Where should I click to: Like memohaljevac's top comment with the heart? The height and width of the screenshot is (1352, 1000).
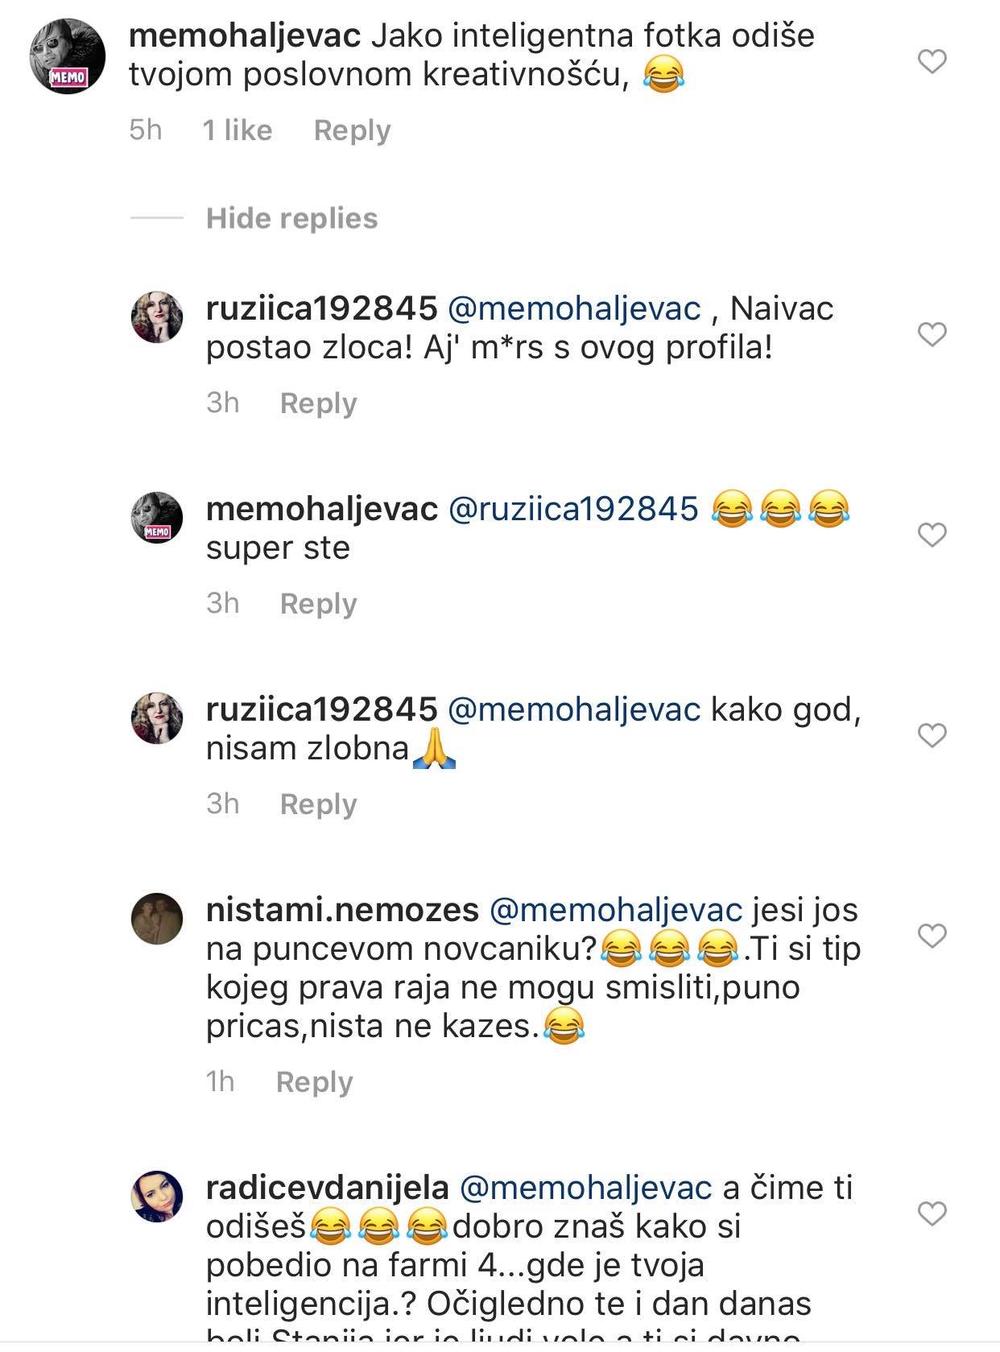coord(932,62)
